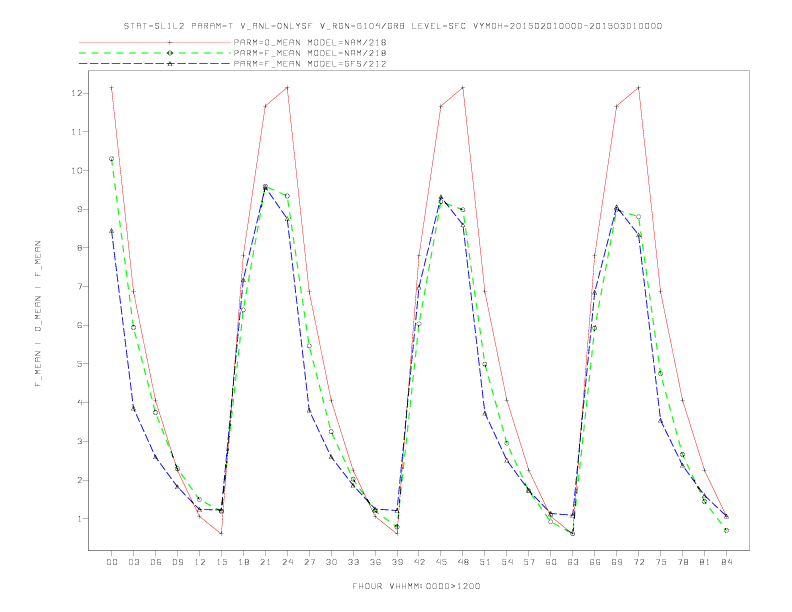Click the red solid legend line sample
The width and height of the screenshot is (792, 612).
[x=155, y=42]
